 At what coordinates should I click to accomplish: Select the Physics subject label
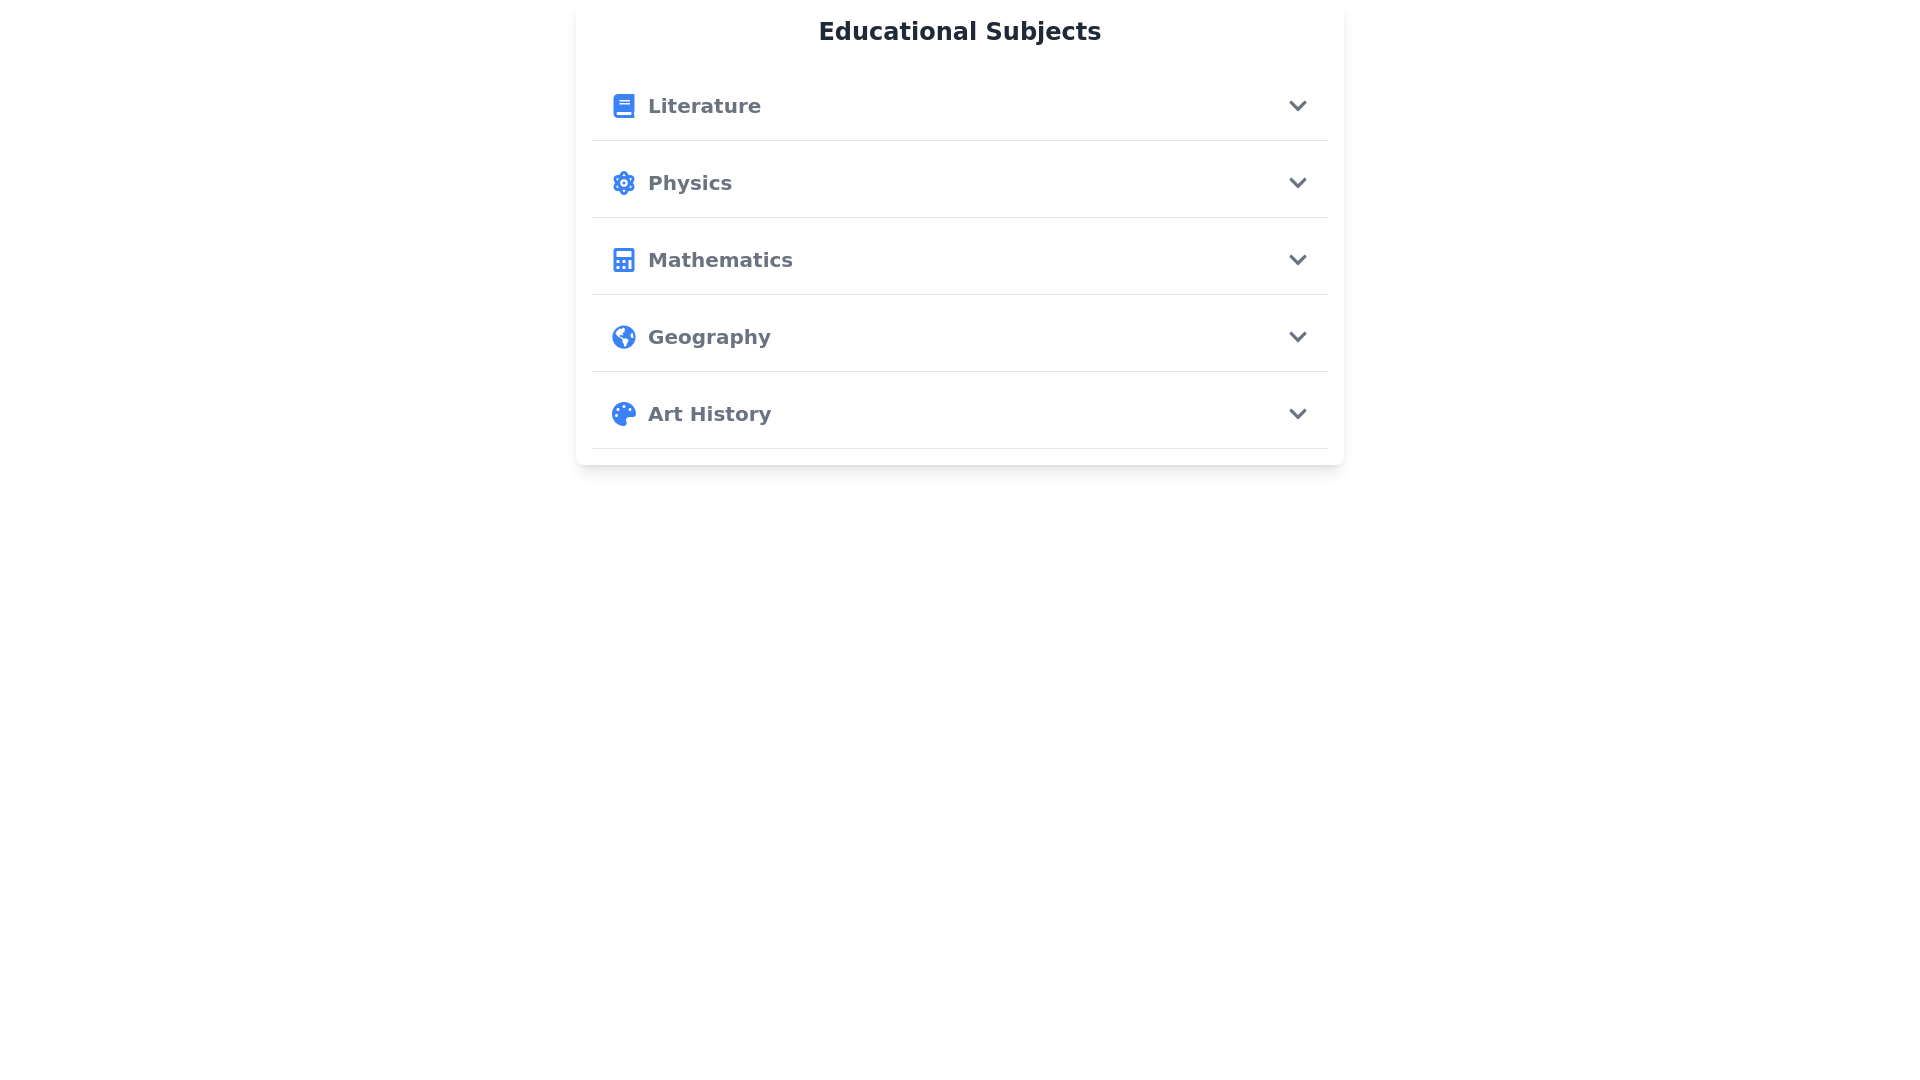click(x=689, y=183)
